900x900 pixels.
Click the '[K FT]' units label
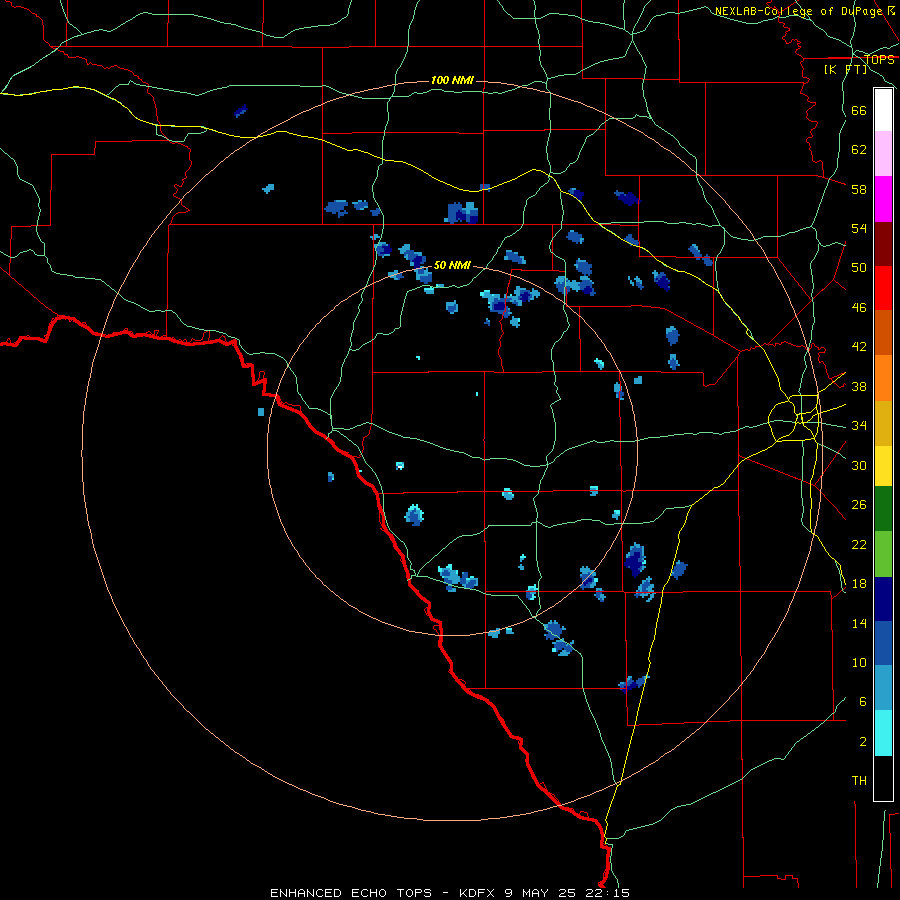pos(845,69)
